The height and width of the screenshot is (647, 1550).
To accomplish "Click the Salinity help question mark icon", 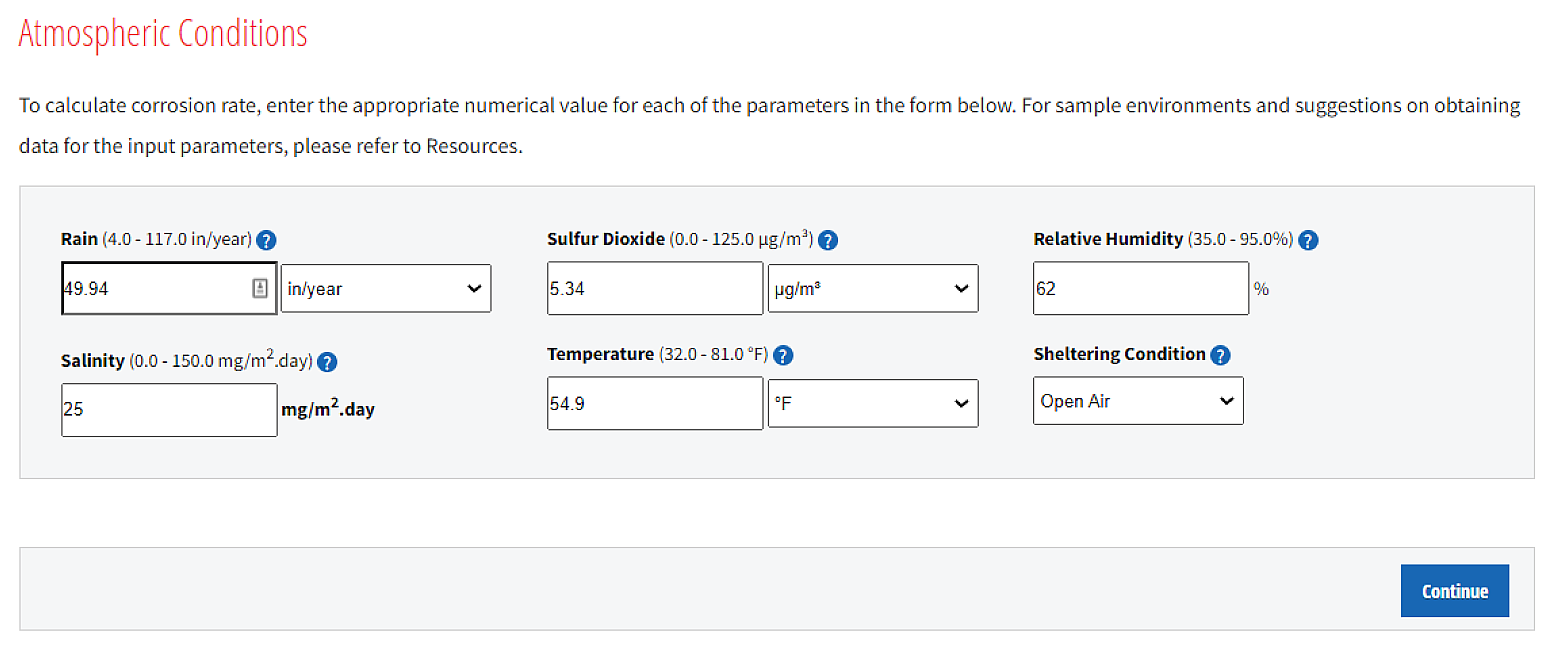I will [x=326, y=362].
